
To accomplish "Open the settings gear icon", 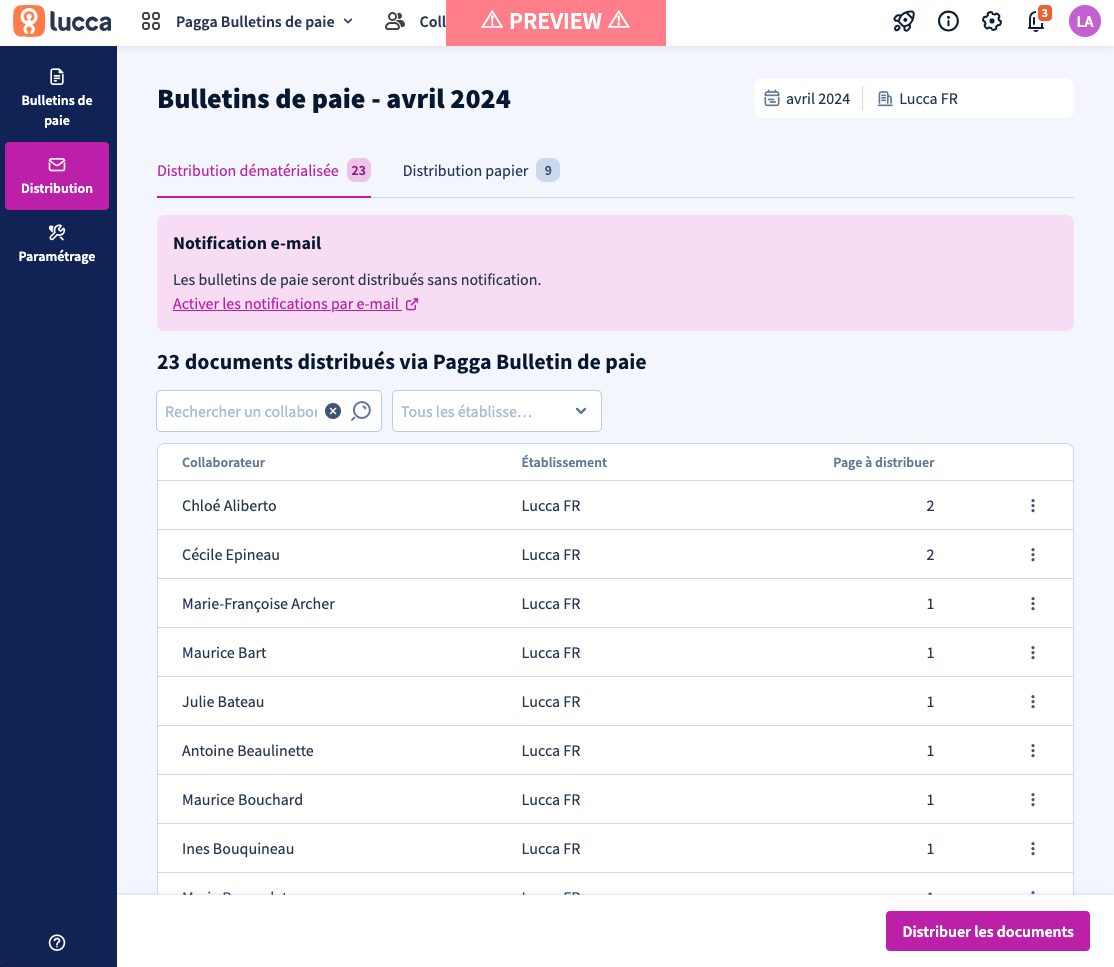I will (992, 21).
